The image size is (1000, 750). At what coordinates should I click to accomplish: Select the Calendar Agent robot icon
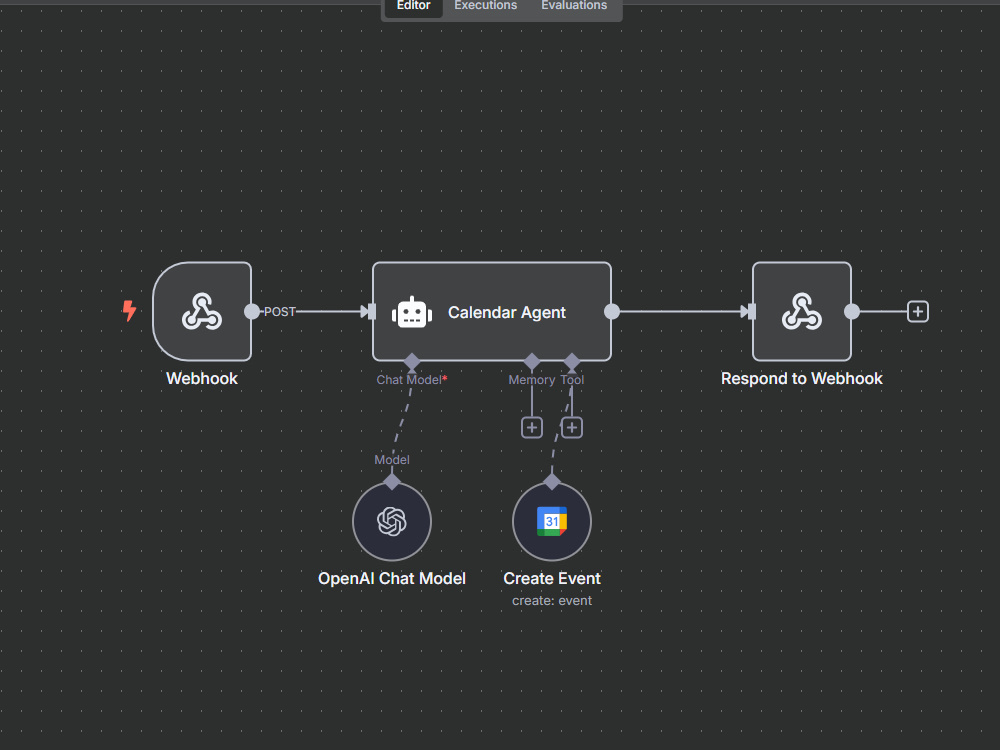[412, 312]
